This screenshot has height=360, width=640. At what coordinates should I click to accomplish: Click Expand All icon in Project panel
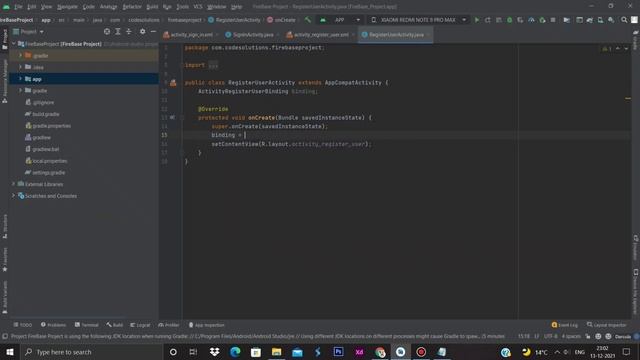click(x=118, y=31)
